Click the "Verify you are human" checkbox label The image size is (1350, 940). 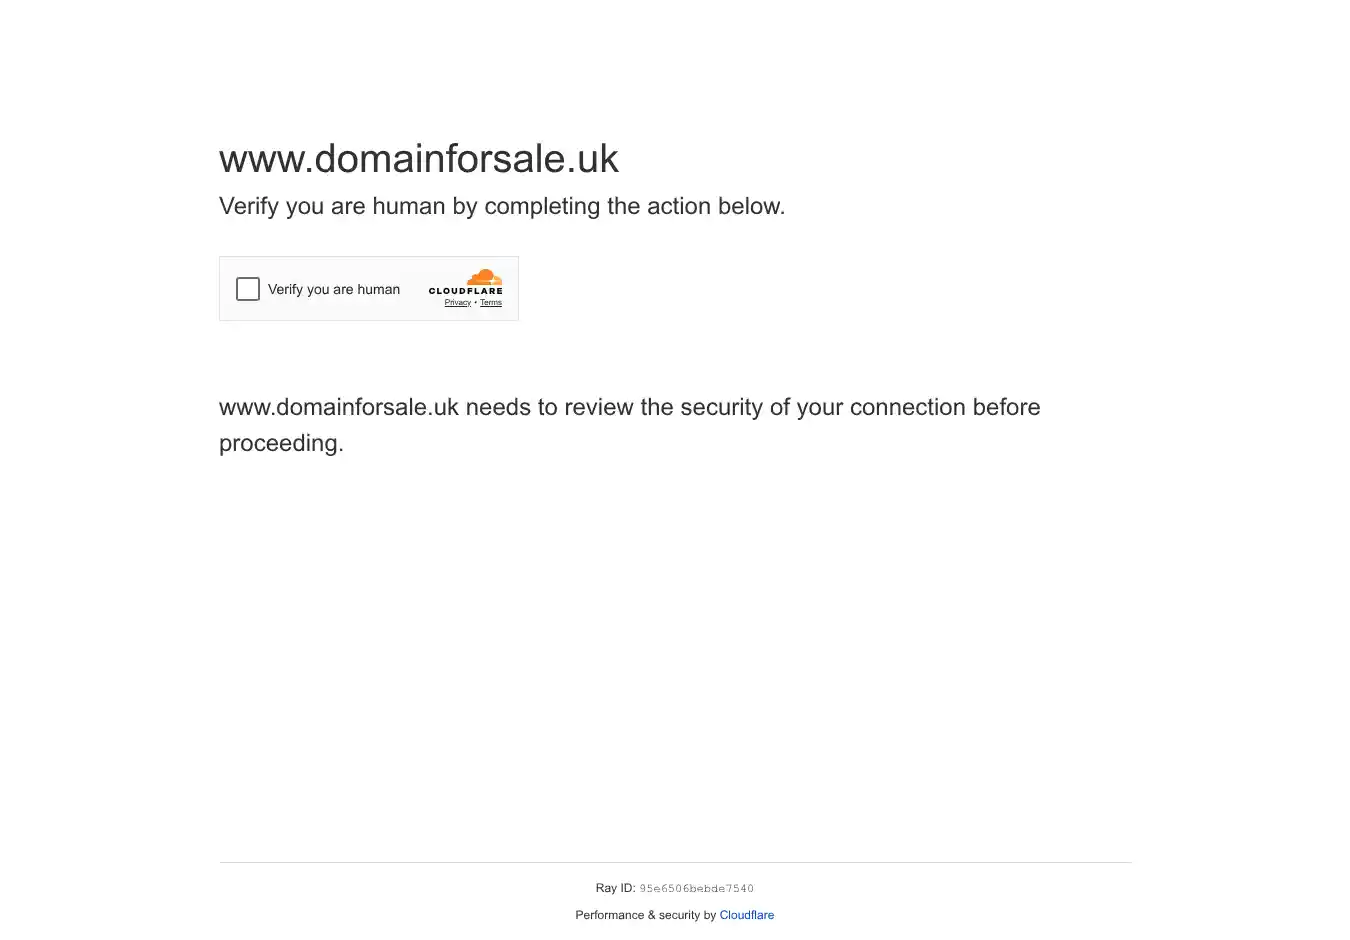(x=334, y=289)
